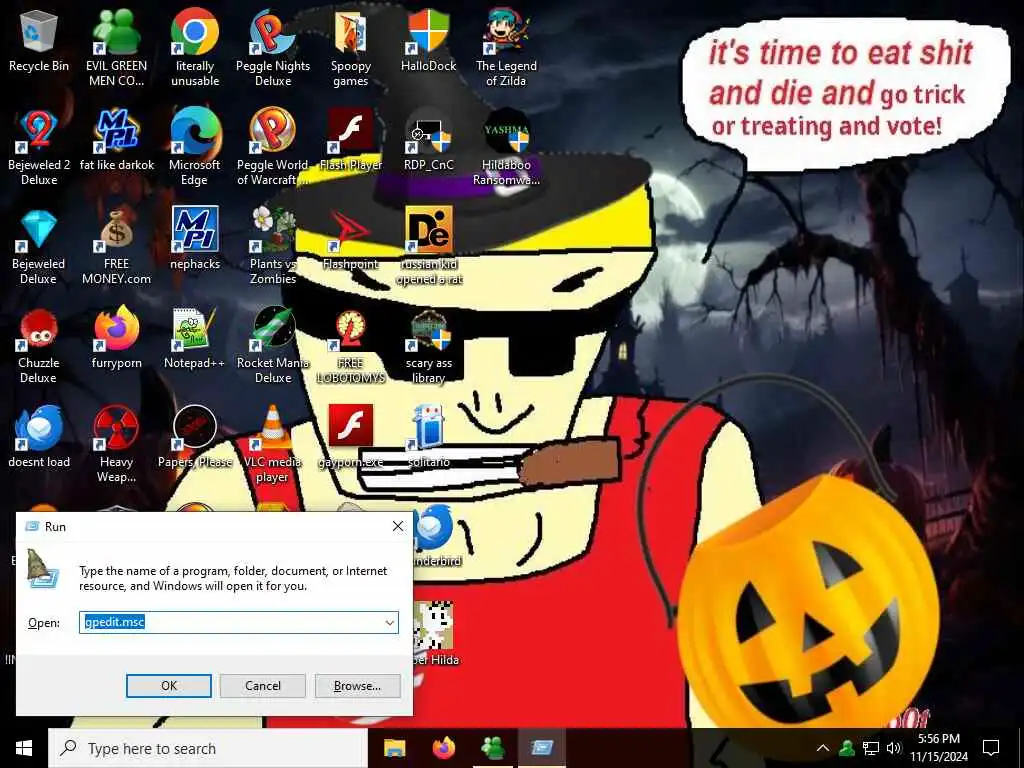Open the Flash Player desktop icon
The width and height of the screenshot is (1024, 768).
click(351, 140)
